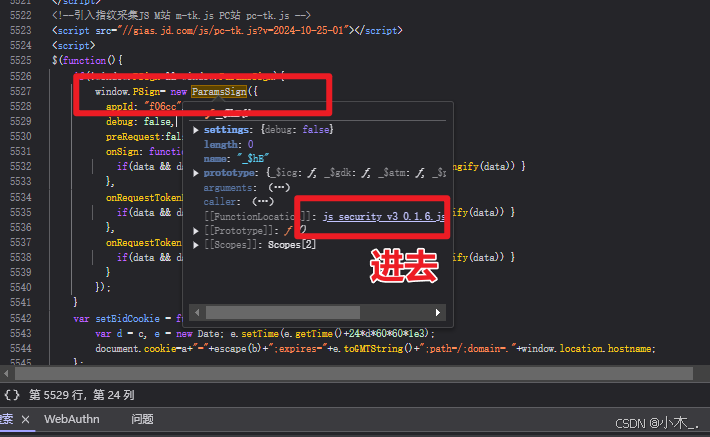This screenshot has height=437, width=710.
Task: Set breakpoint on line number 5523
Action: (x=21, y=30)
